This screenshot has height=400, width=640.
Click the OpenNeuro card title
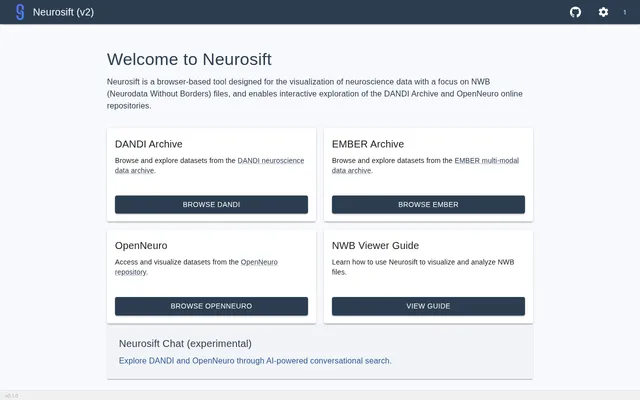(141, 246)
